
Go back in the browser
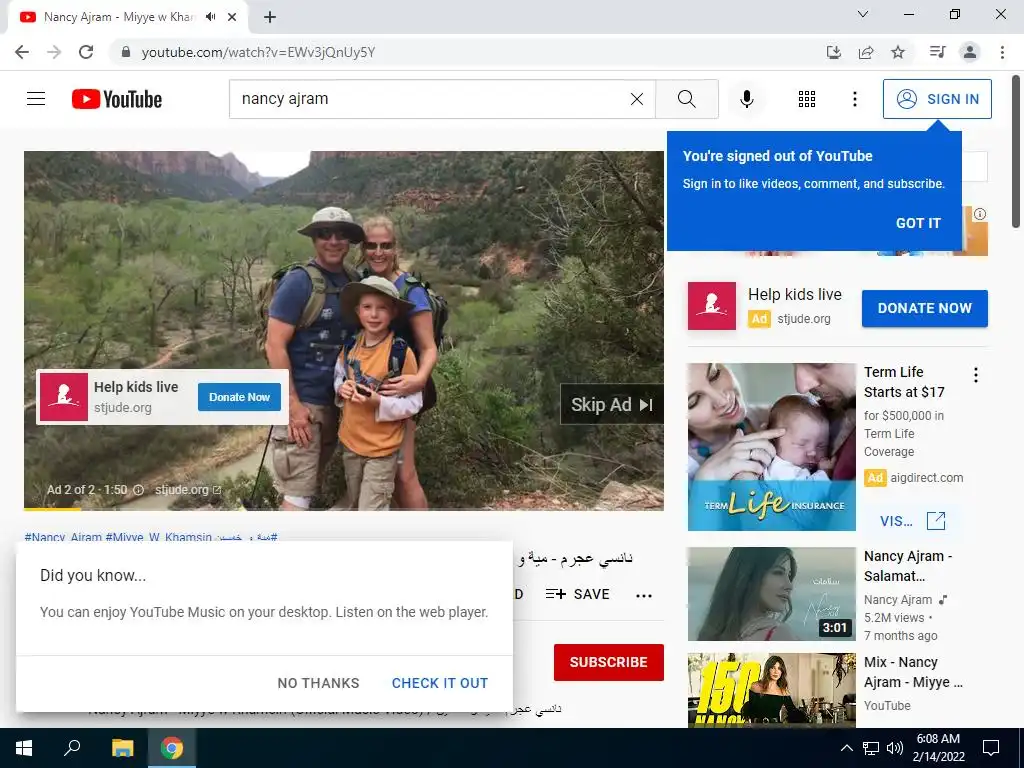pyautogui.click(x=22, y=52)
